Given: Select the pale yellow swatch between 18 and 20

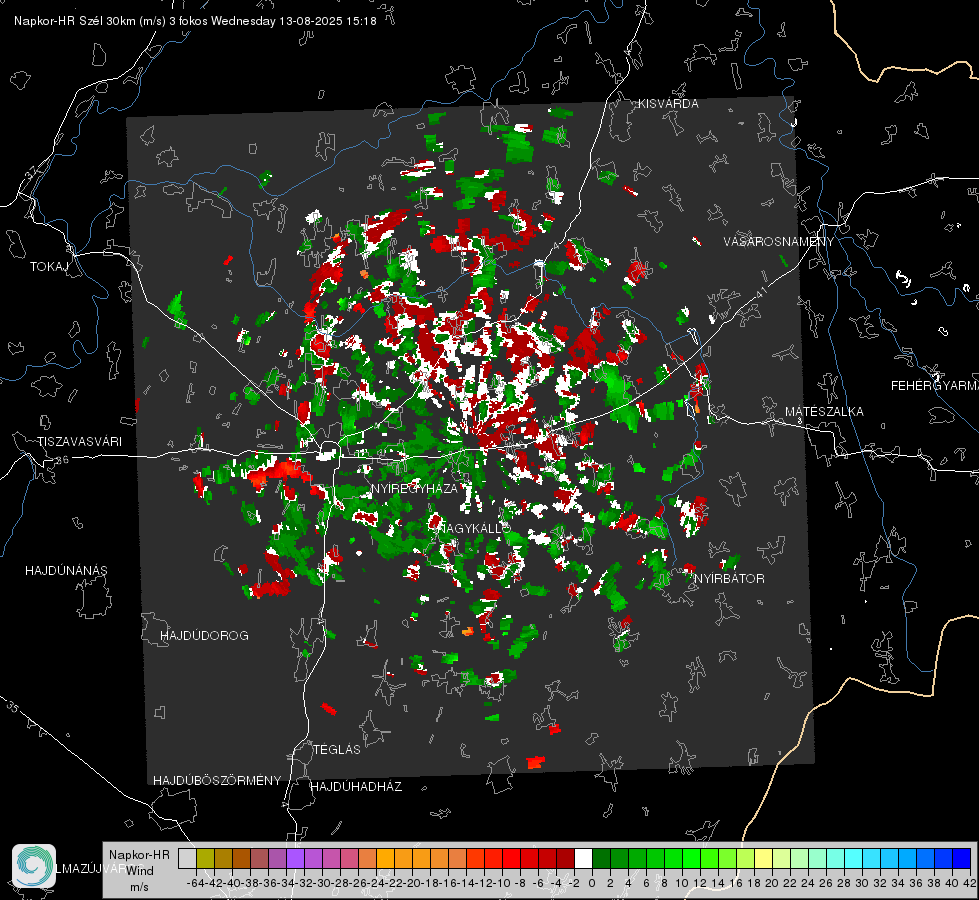Looking at the screenshot, I should [763, 858].
